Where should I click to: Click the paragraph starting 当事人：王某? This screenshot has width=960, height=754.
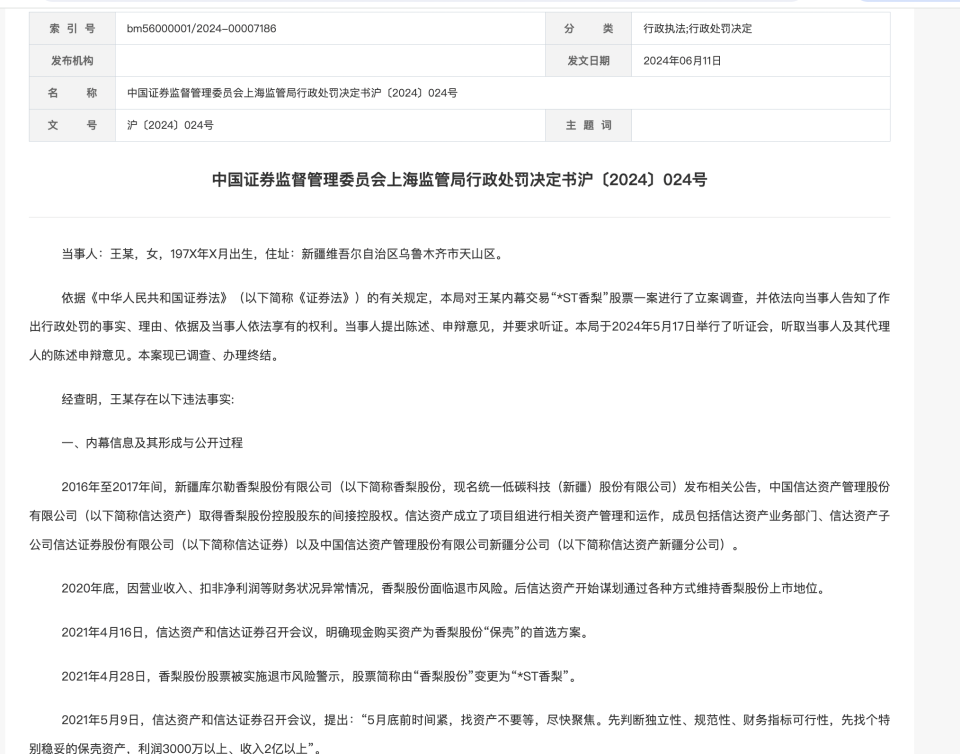click(x=284, y=254)
